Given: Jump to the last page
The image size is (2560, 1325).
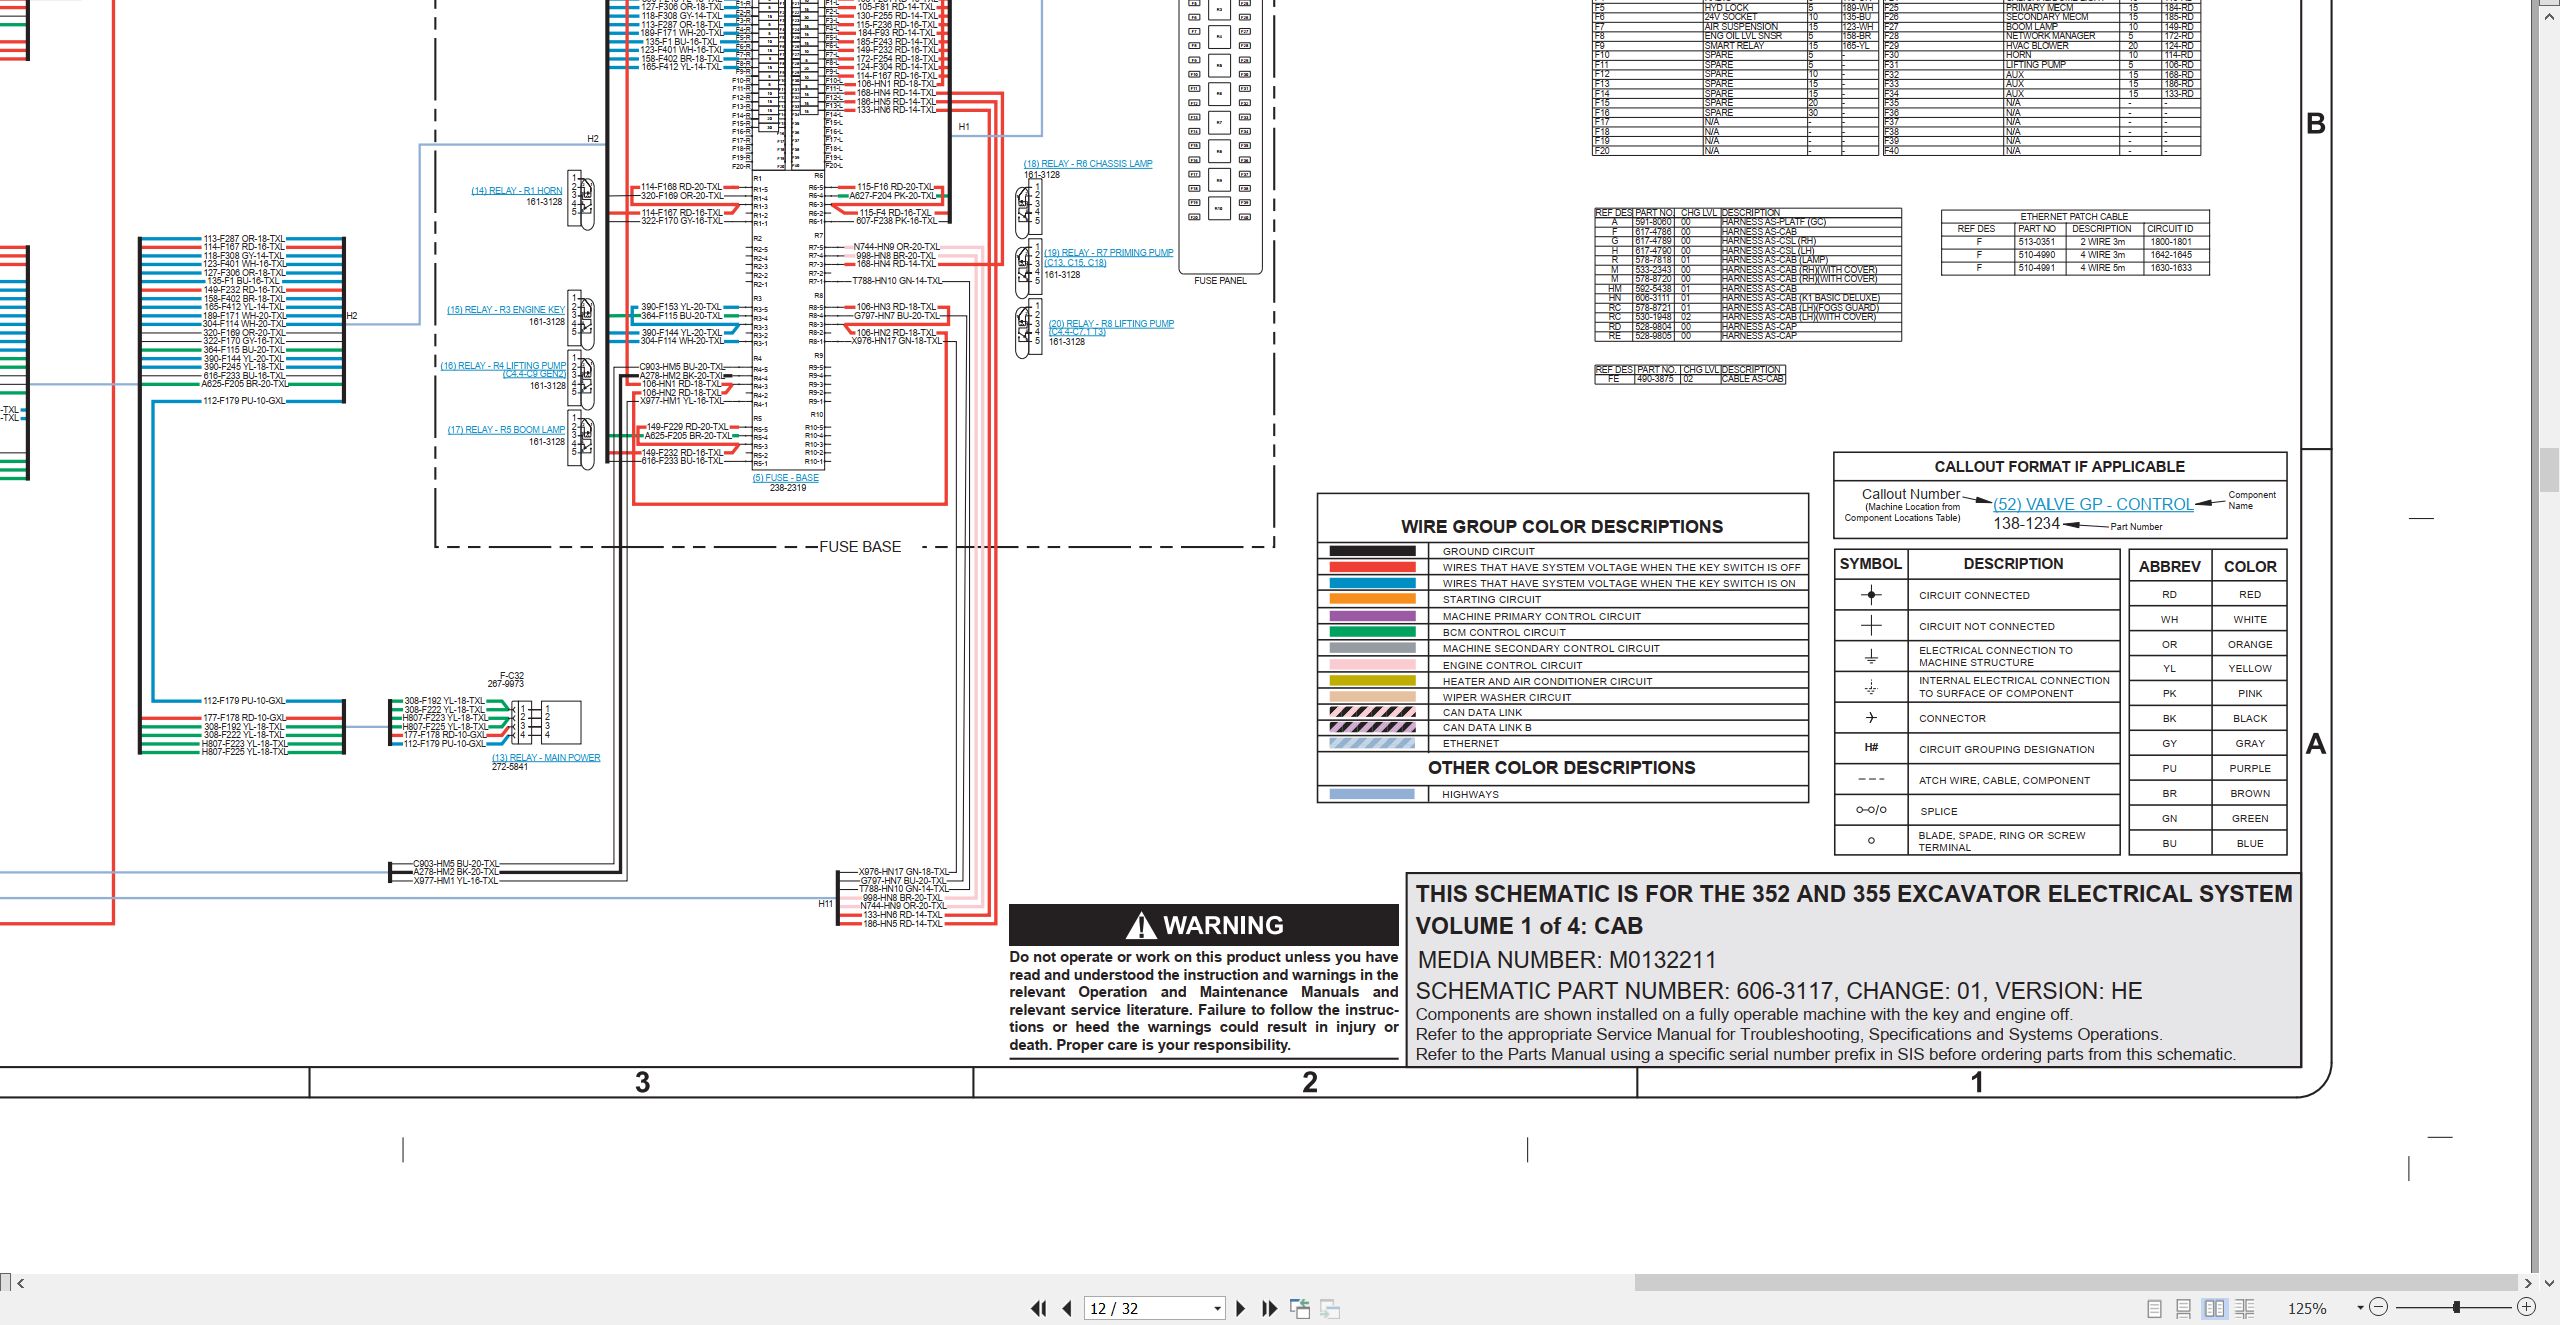Looking at the screenshot, I should (1270, 1308).
